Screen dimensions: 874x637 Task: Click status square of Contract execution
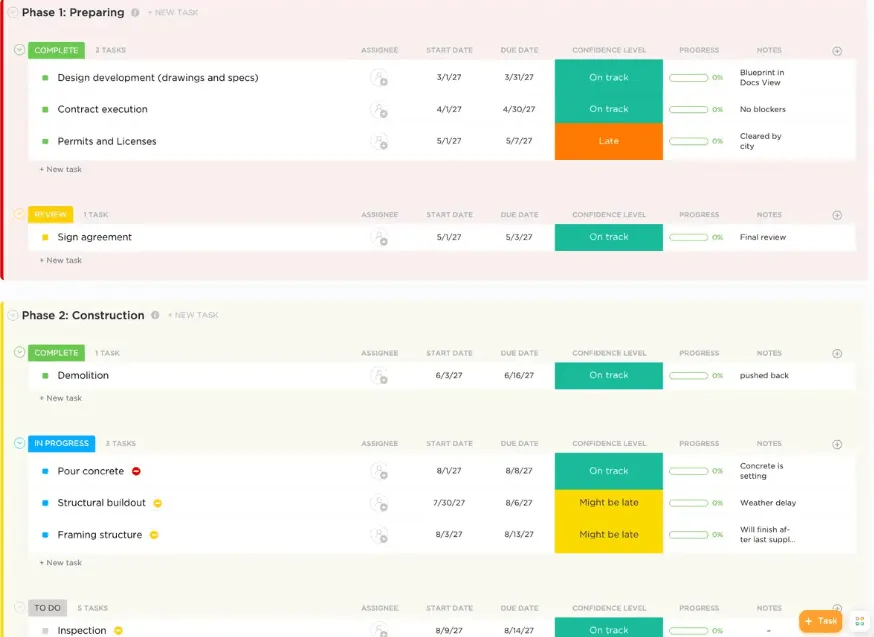(x=45, y=109)
